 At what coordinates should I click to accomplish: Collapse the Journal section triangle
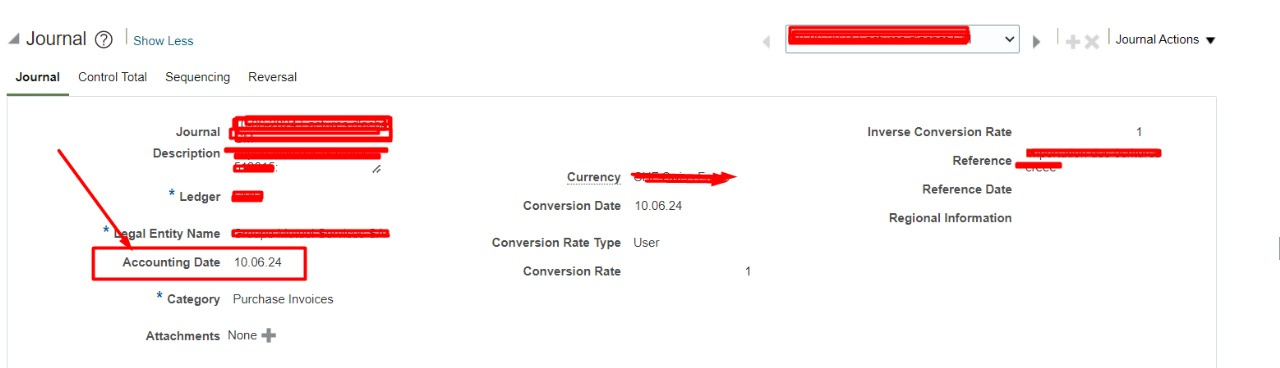[14, 40]
